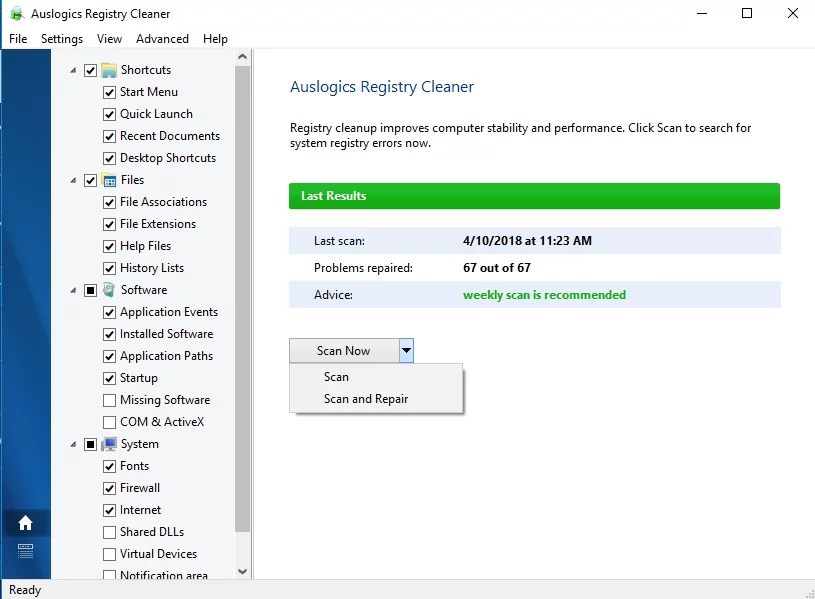Click the Home icon in the sidebar
815x599 pixels.
coord(25,523)
